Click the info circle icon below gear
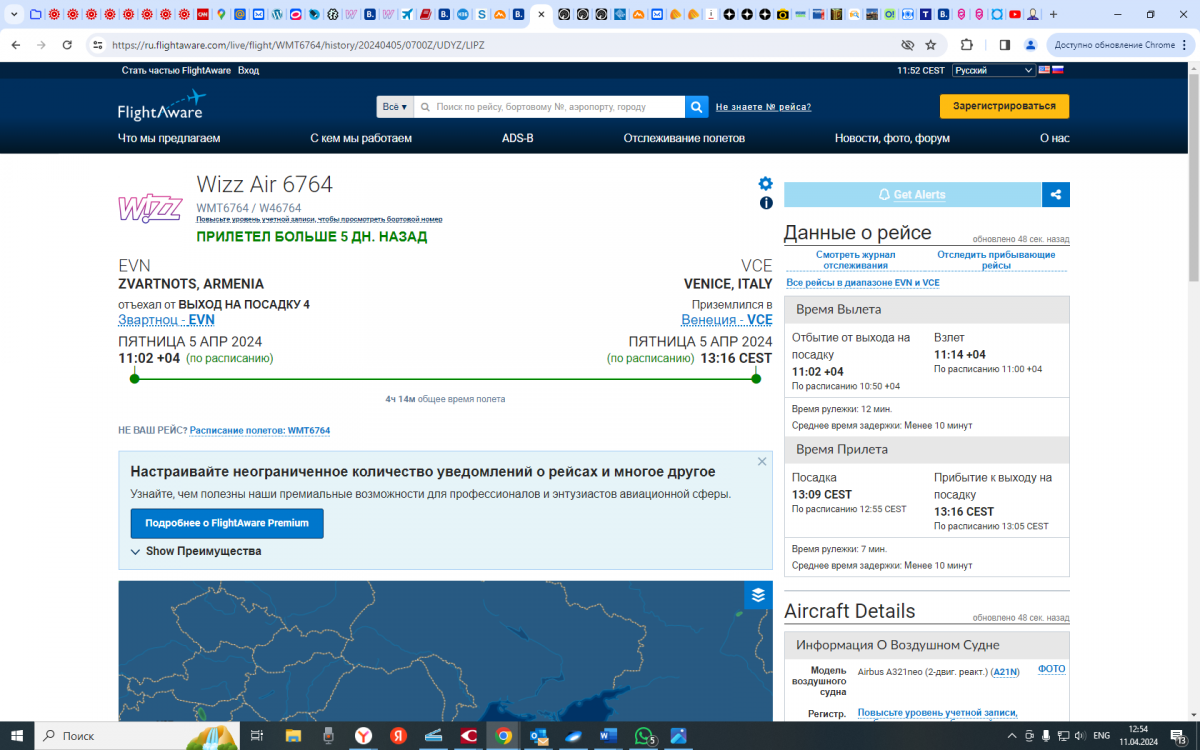 tap(766, 203)
